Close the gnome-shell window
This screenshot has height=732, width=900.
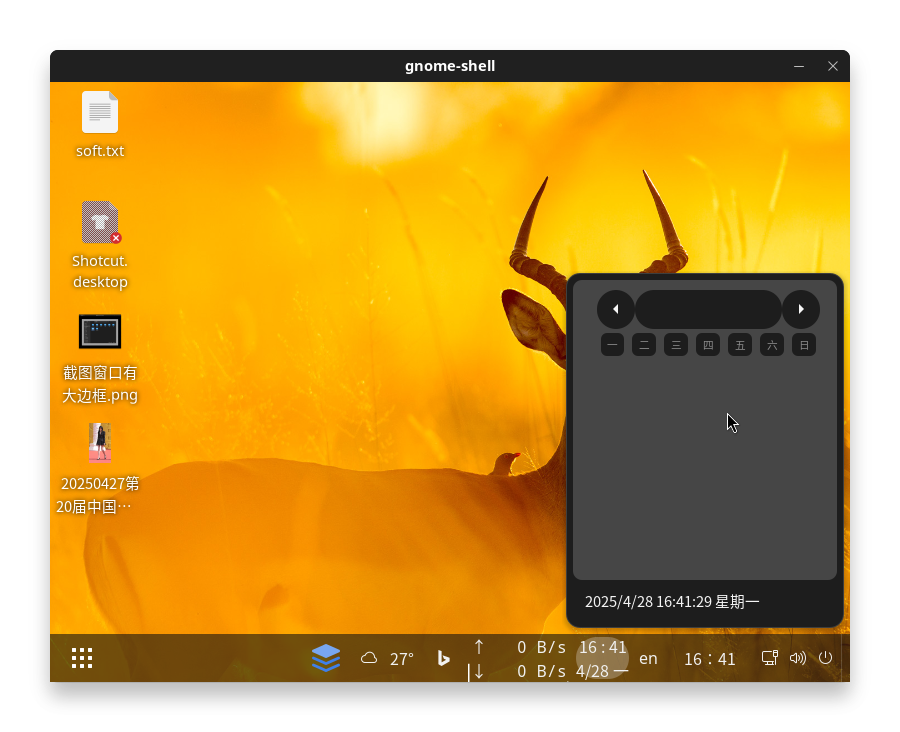pos(833,66)
